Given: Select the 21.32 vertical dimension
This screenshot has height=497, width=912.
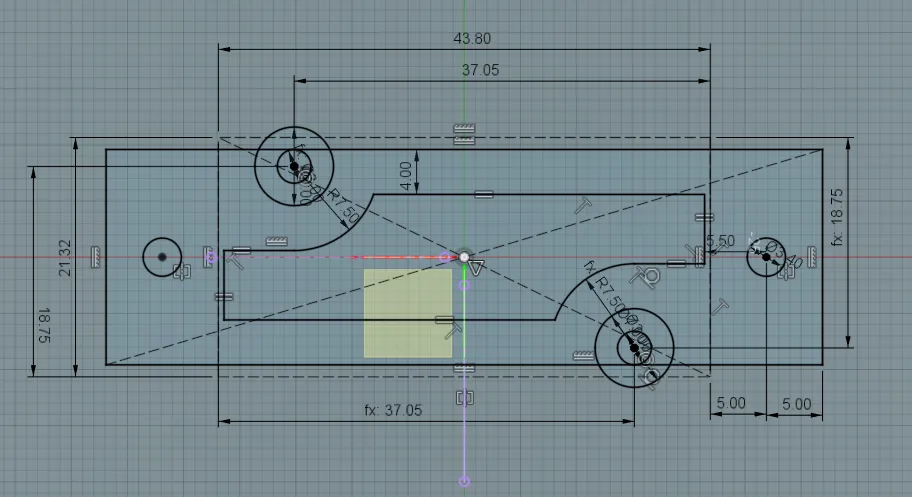Looking at the screenshot, I should pos(65,257).
